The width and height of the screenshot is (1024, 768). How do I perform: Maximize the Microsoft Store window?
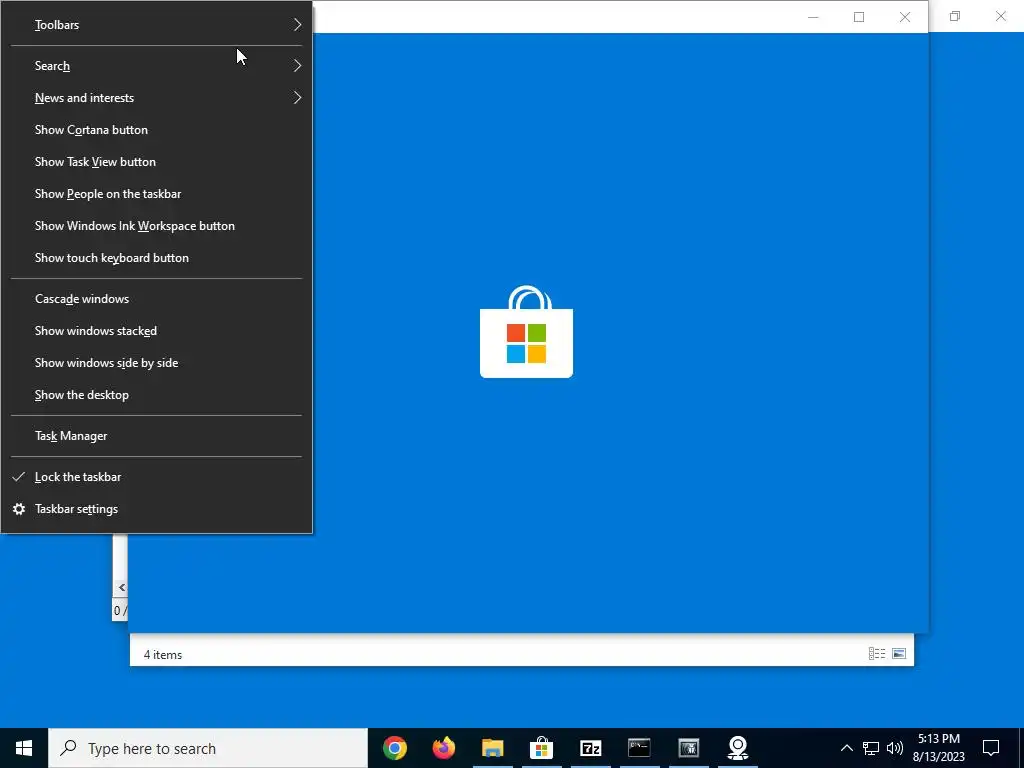click(x=859, y=17)
